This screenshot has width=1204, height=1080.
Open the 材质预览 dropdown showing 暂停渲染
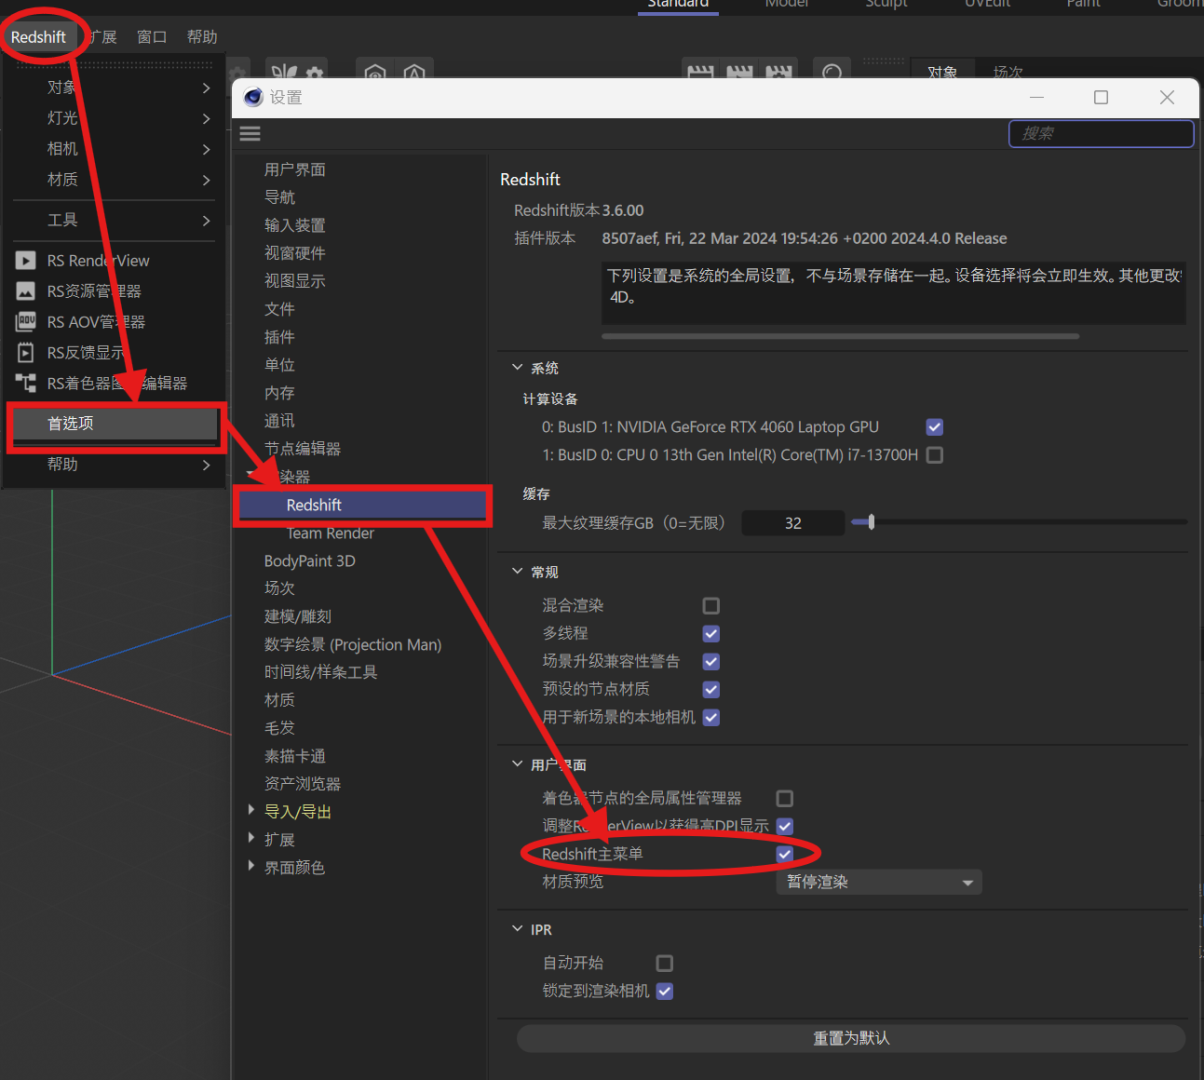[x=879, y=883]
